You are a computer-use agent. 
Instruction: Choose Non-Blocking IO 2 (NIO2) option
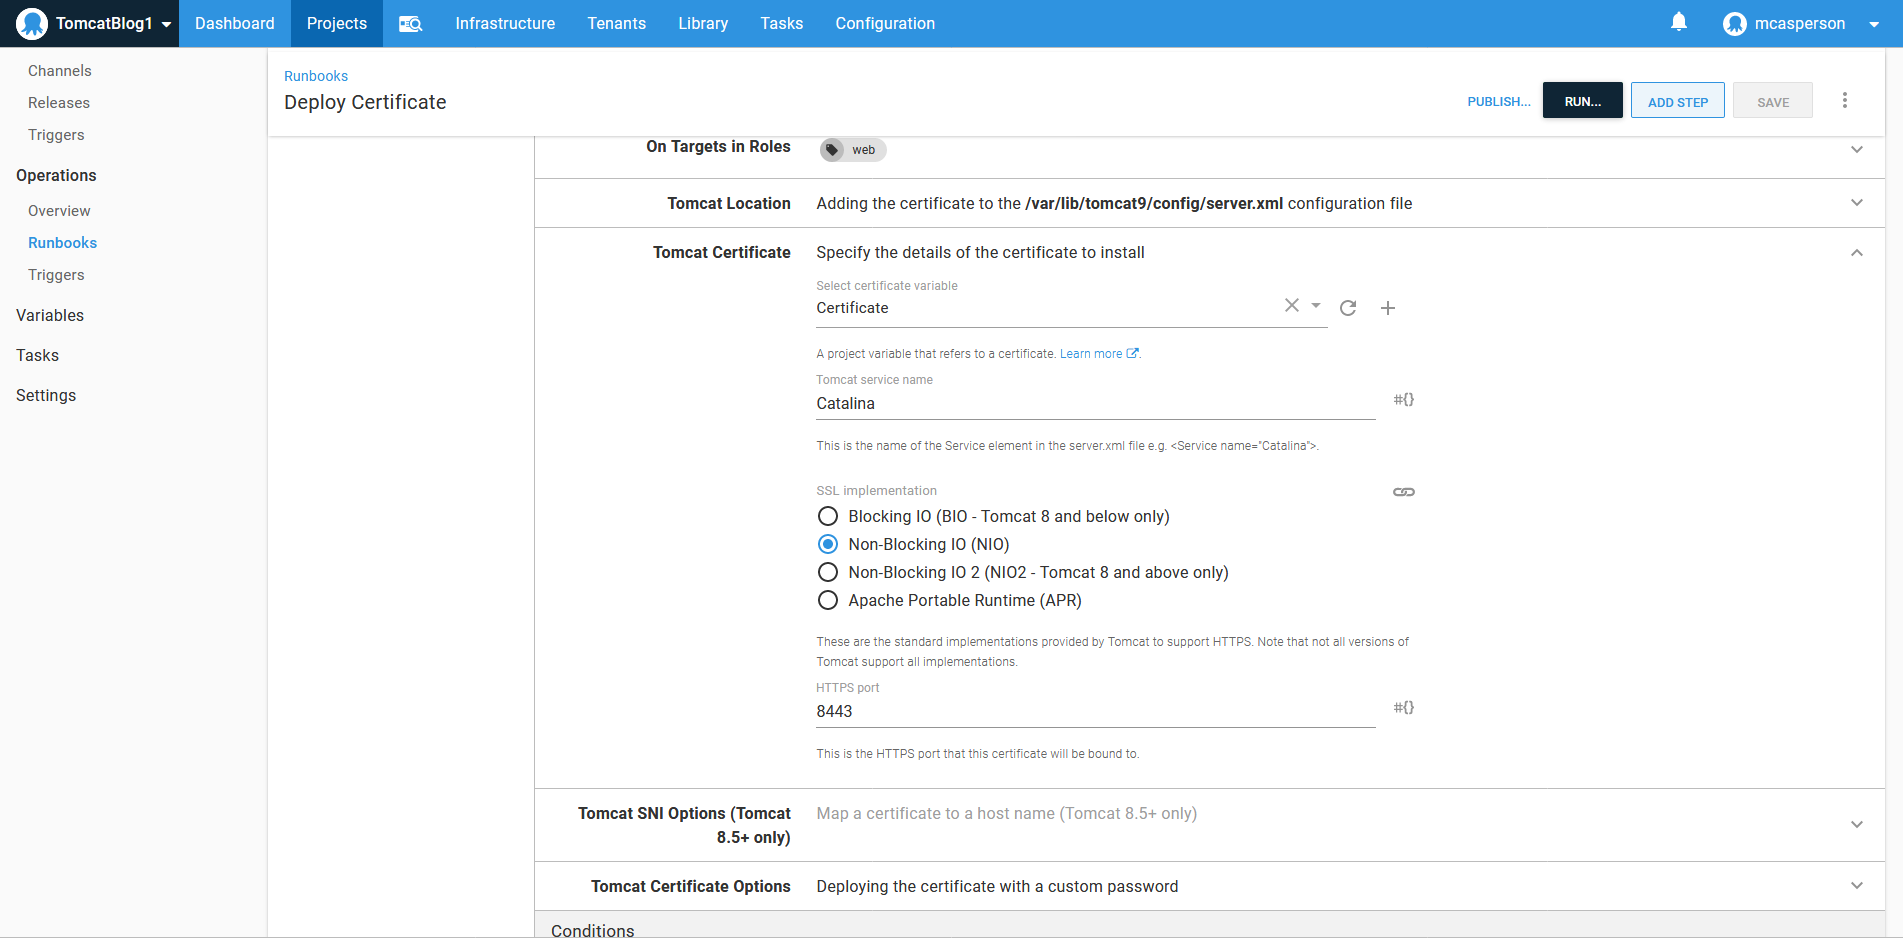(828, 573)
